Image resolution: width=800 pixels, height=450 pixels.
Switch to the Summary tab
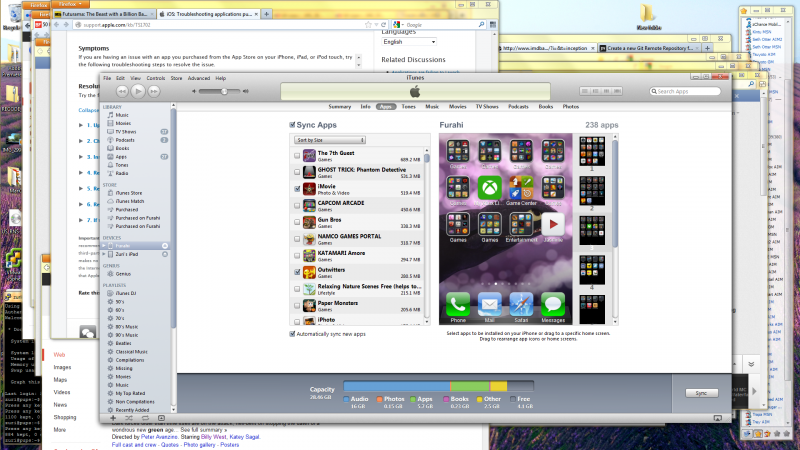point(339,106)
